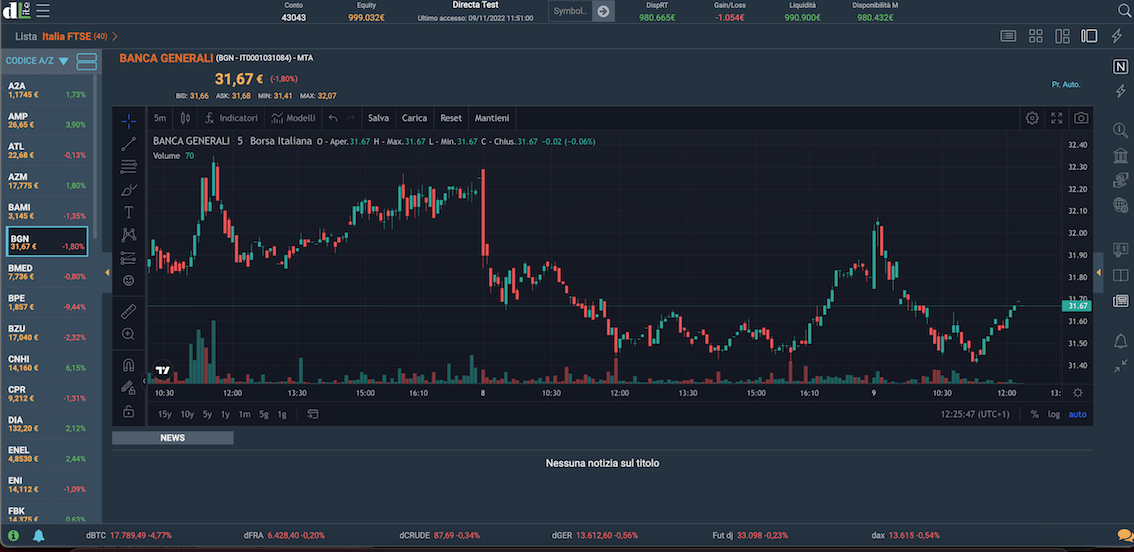This screenshot has height=552, width=1134.
Task: Open chart settings gear icon
Action: (x=1032, y=118)
